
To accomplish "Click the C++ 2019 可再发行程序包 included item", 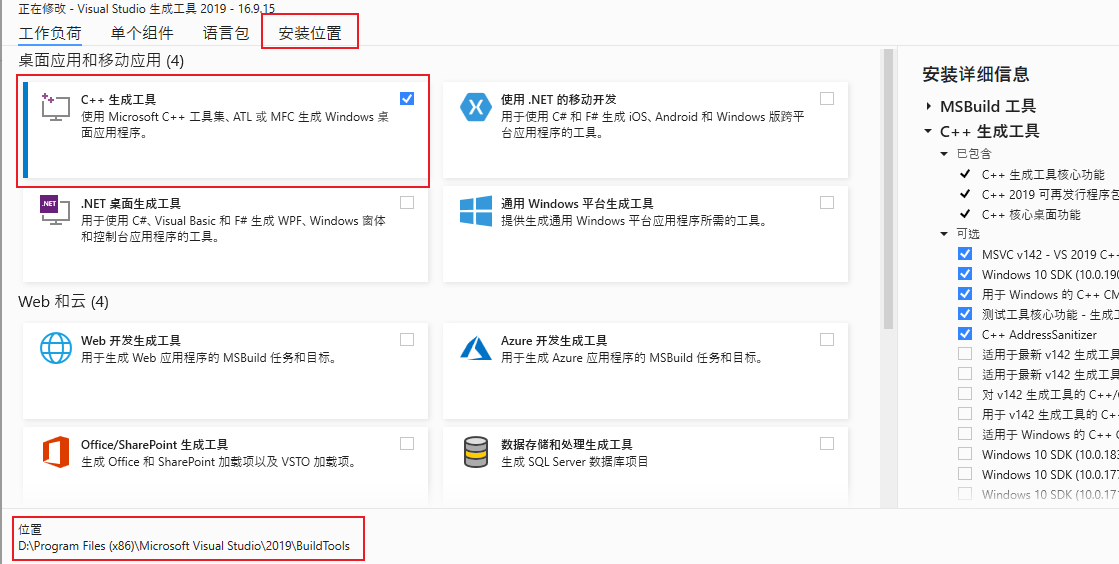I will tap(1050, 194).
